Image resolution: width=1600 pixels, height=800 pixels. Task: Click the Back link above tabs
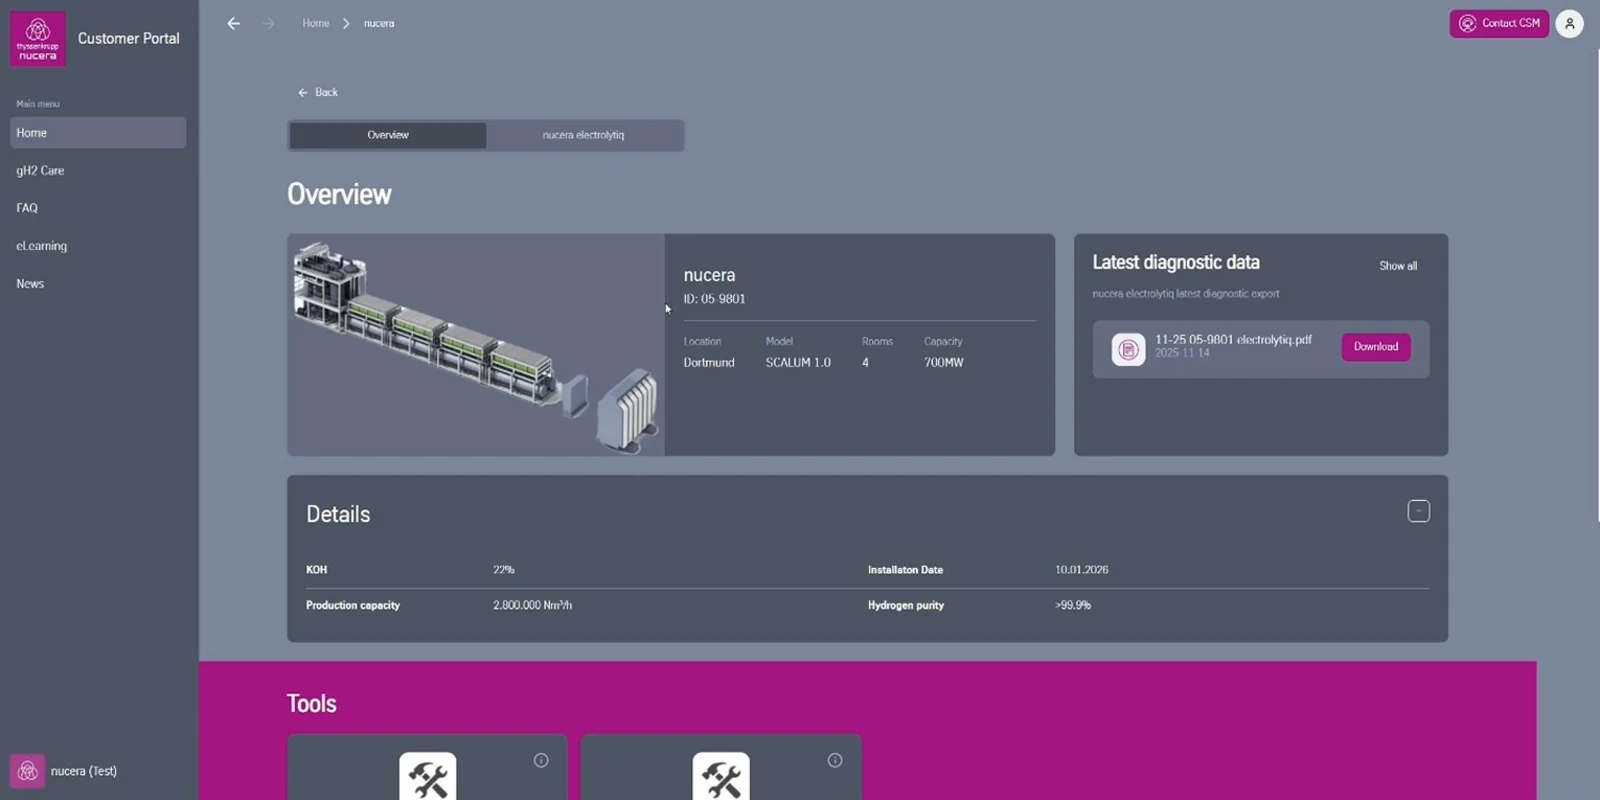[318, 92]
